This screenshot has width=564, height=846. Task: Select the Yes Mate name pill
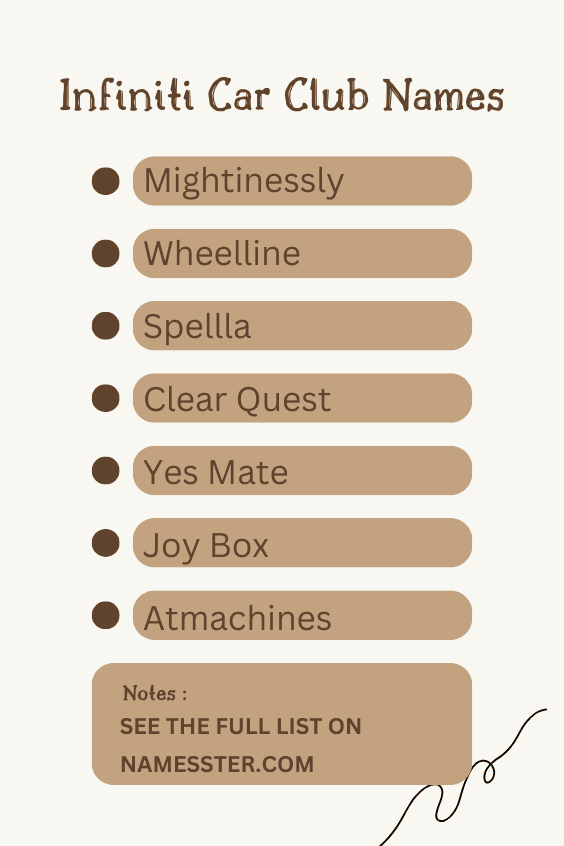[x=302, y=470]
